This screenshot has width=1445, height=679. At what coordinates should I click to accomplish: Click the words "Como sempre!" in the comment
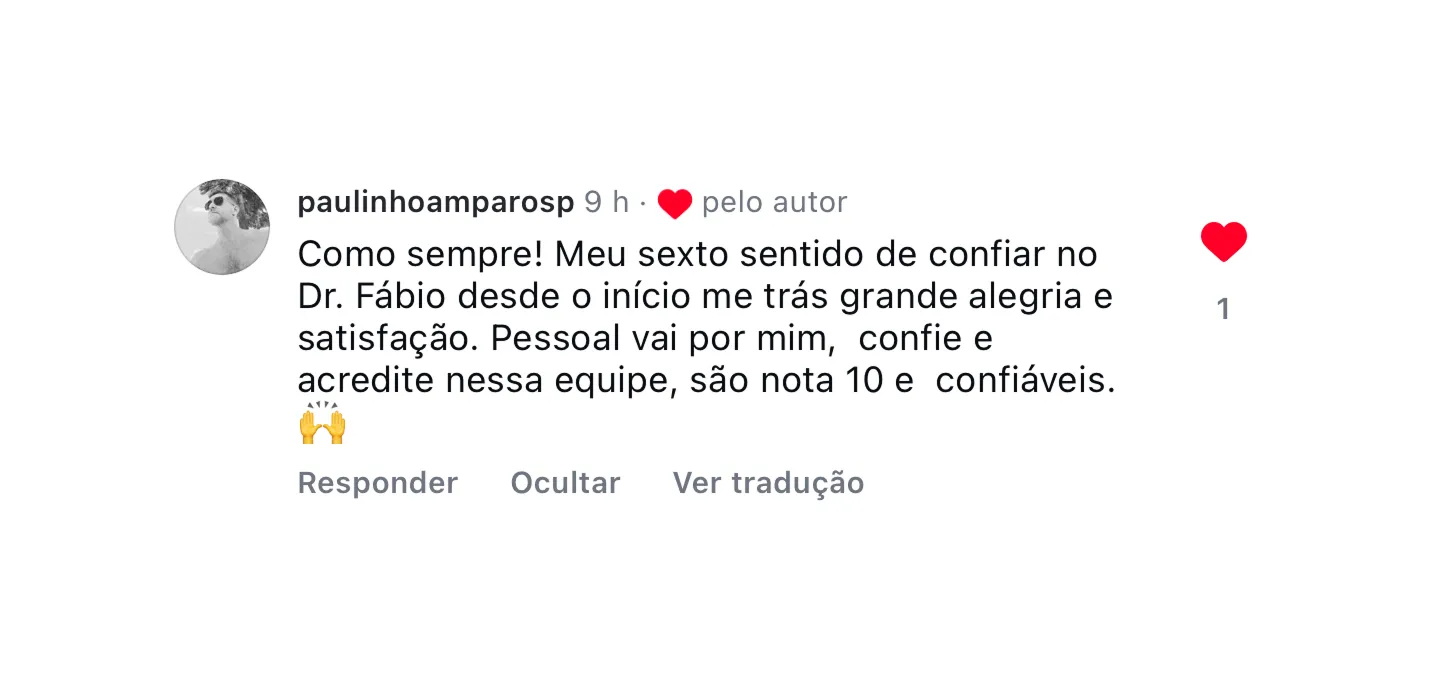(x=420, y=255)
